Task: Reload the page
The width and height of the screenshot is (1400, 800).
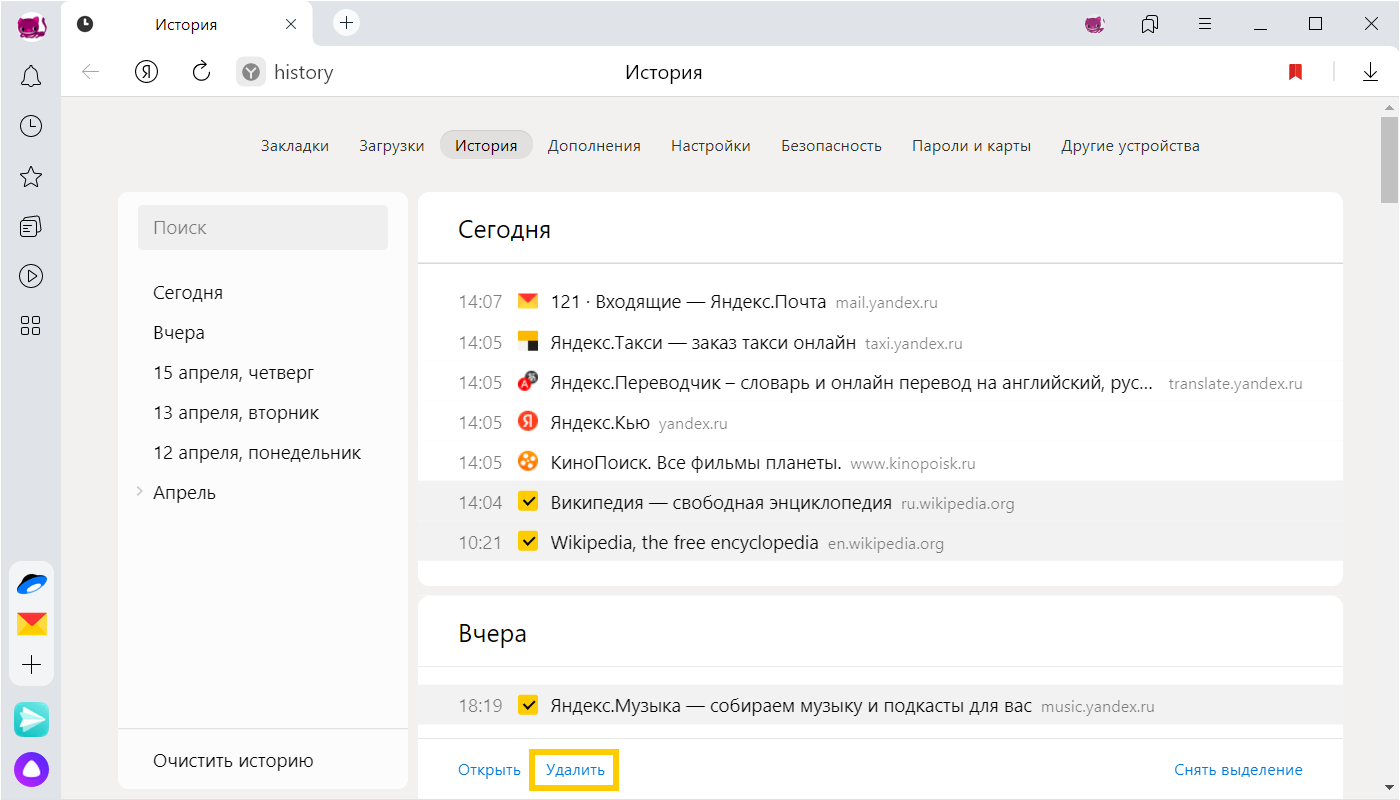Action: coord(201,71)
